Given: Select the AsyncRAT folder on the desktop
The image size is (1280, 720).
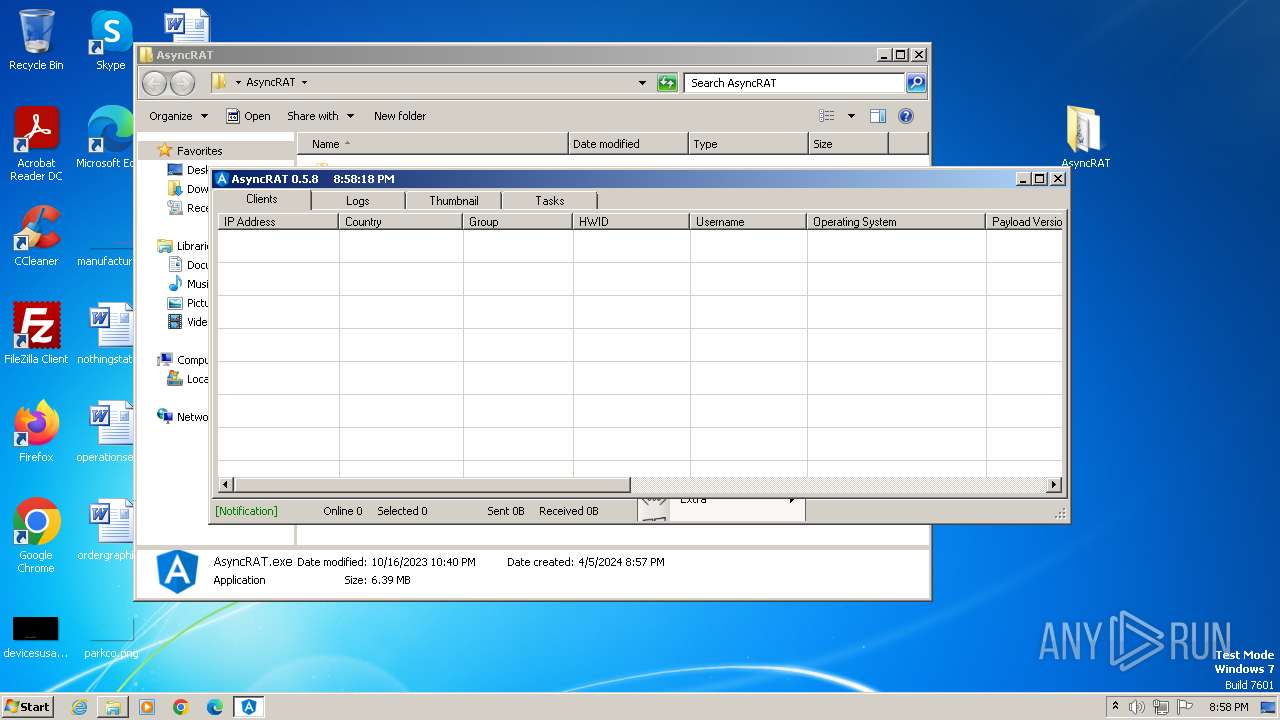Looking at the screenshot, I should pos(1085,137).
